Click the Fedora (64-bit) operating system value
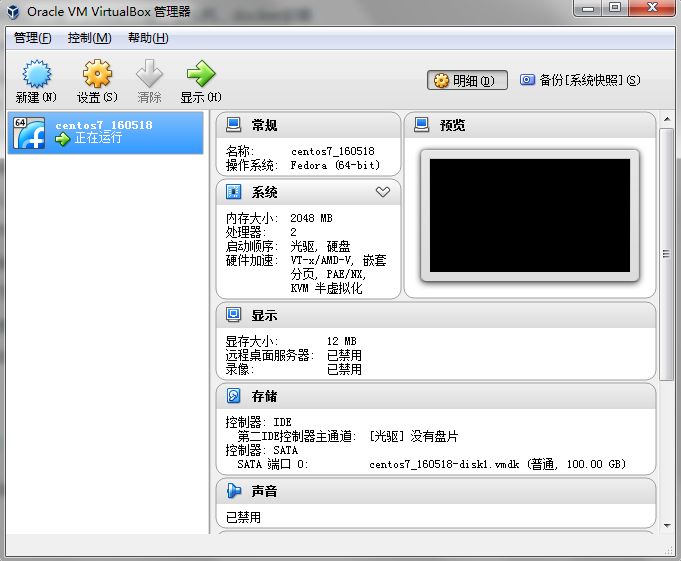The width and height of the screenshot is (681, 561). click(x=335, y=165)
